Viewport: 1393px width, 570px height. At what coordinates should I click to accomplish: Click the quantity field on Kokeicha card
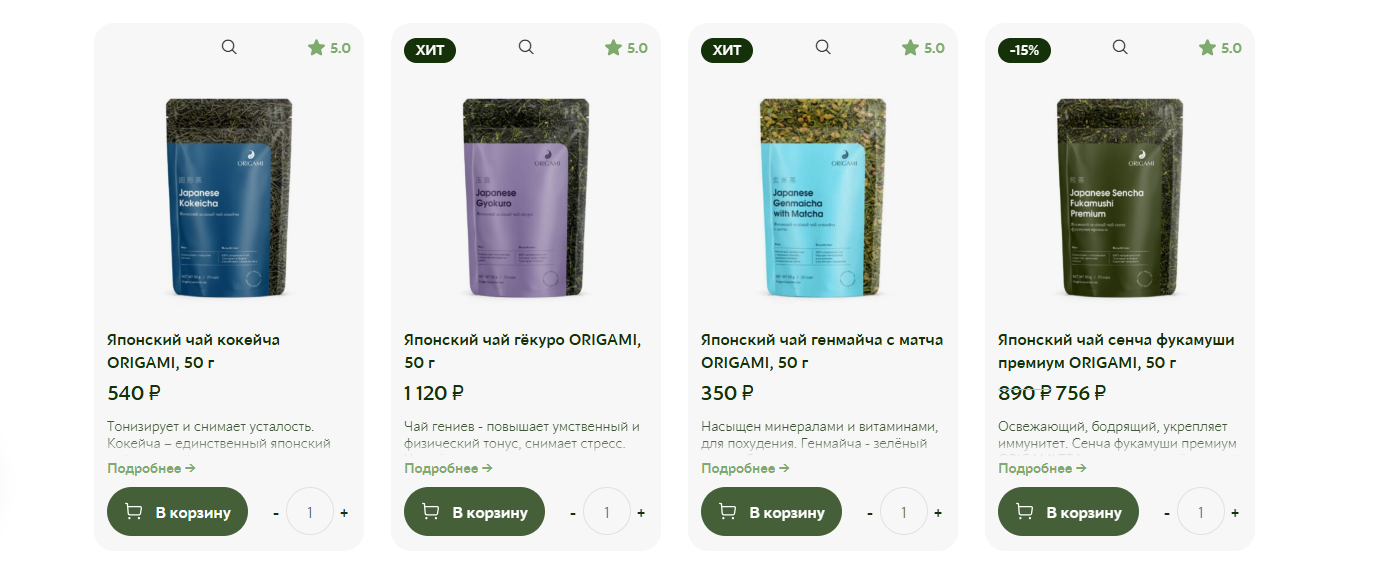pos(310,512)
